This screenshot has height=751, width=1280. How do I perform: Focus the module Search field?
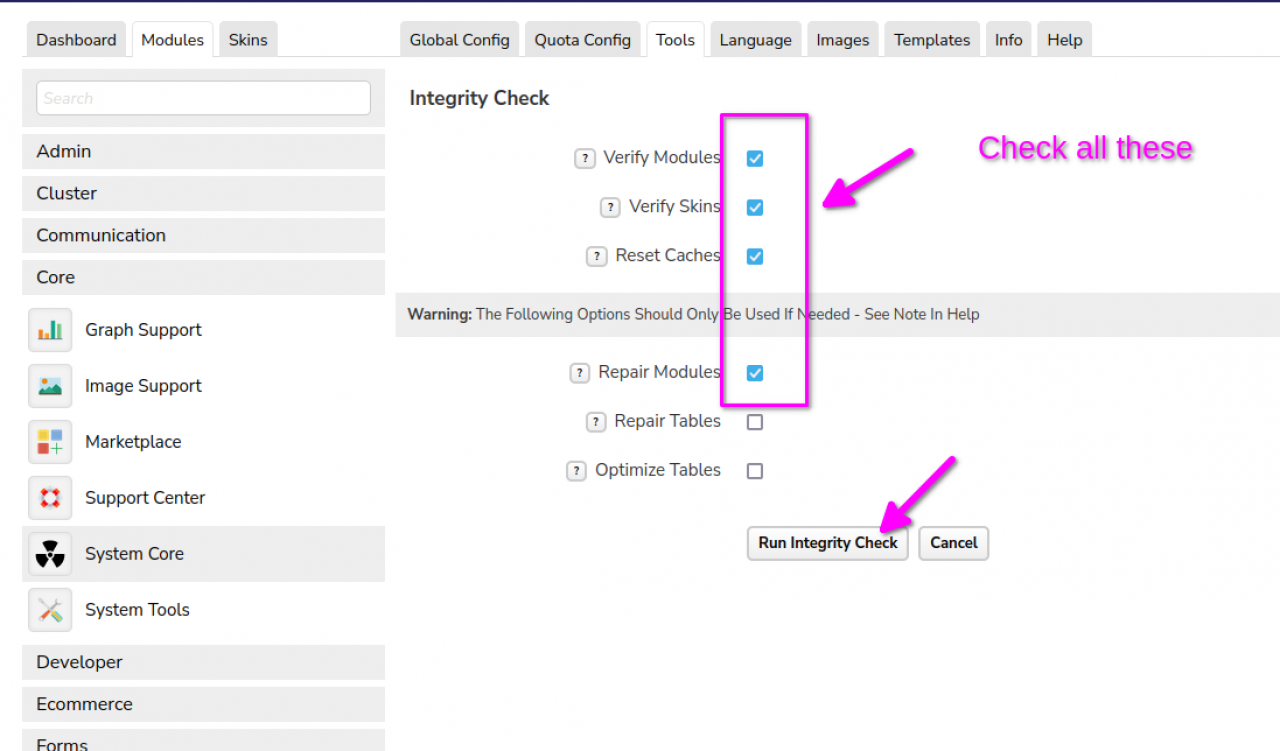click(x=203, y=98)
